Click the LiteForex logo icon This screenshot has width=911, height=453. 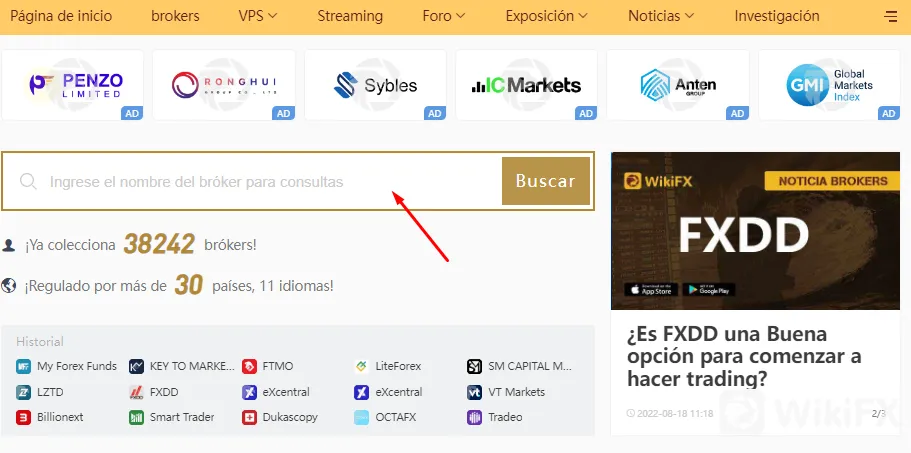[x=361, y=366]
